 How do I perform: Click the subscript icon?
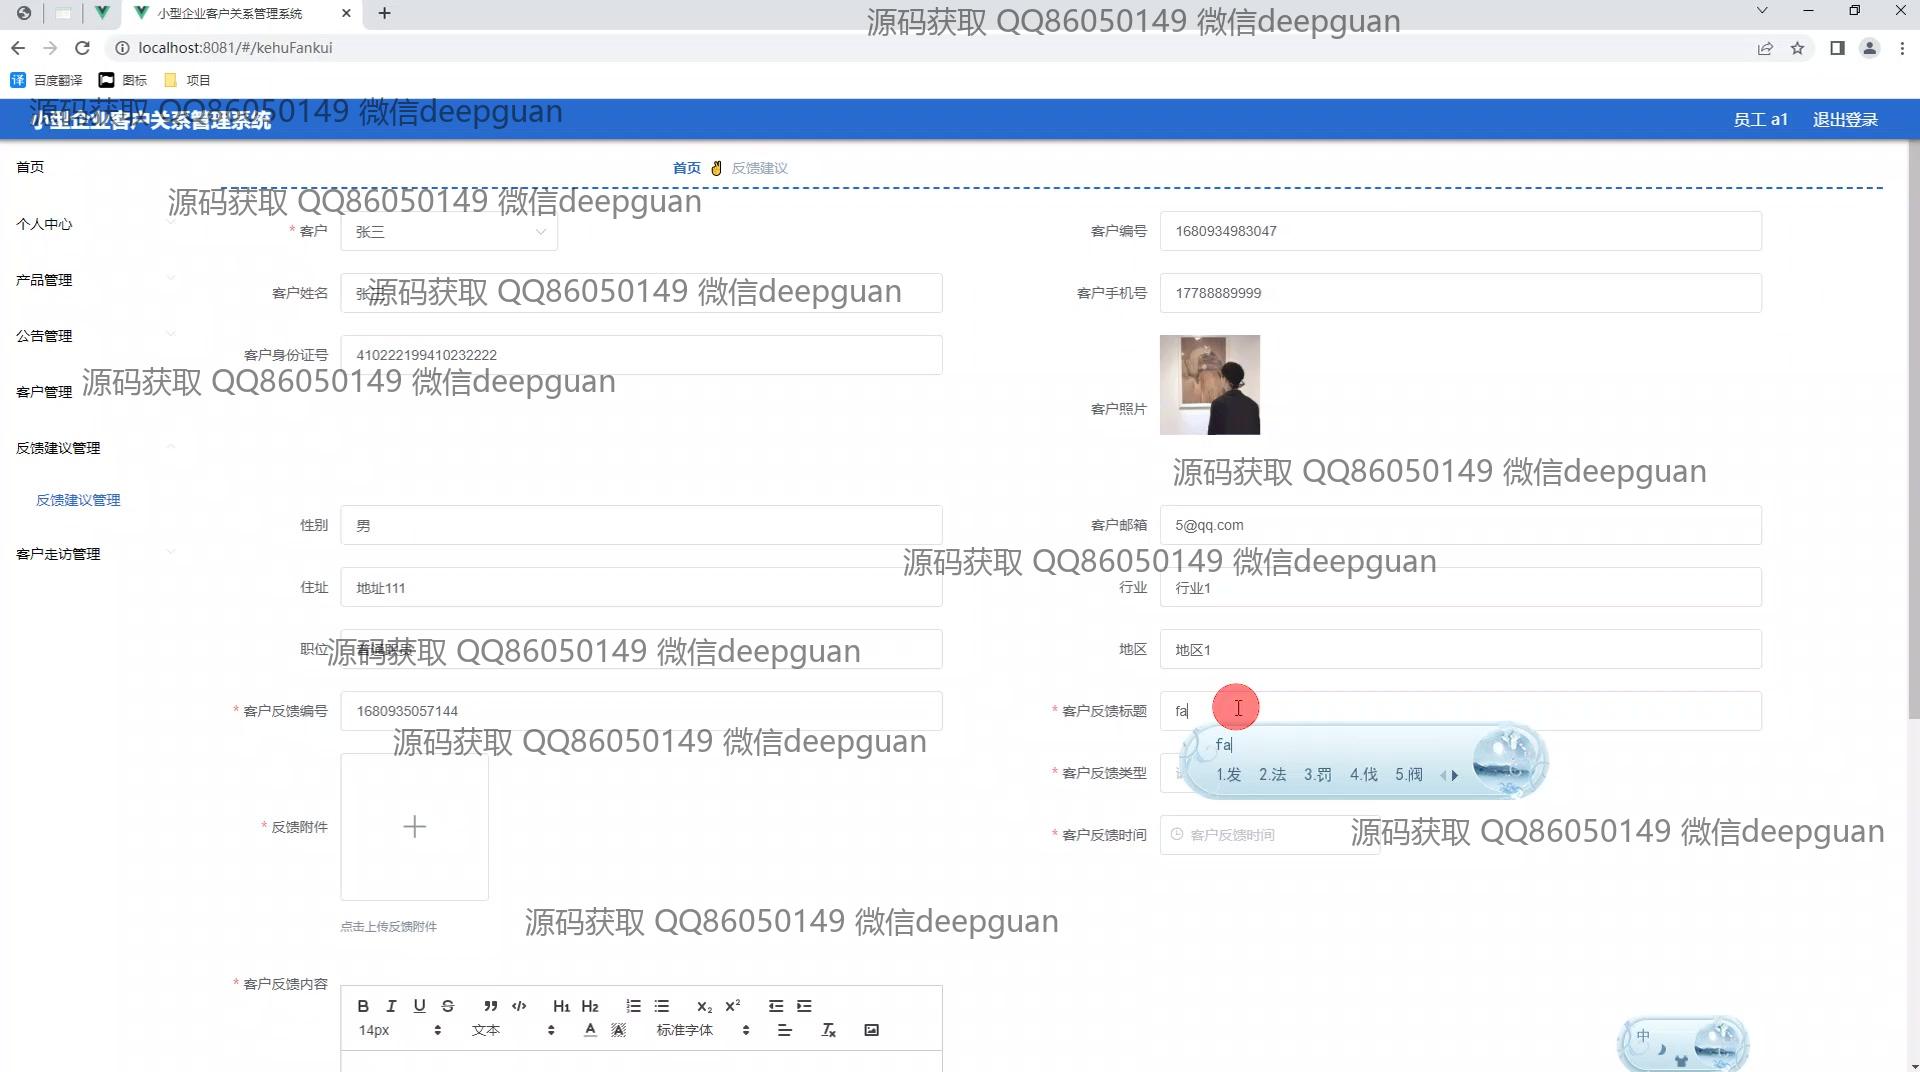tap(704, 1006)
